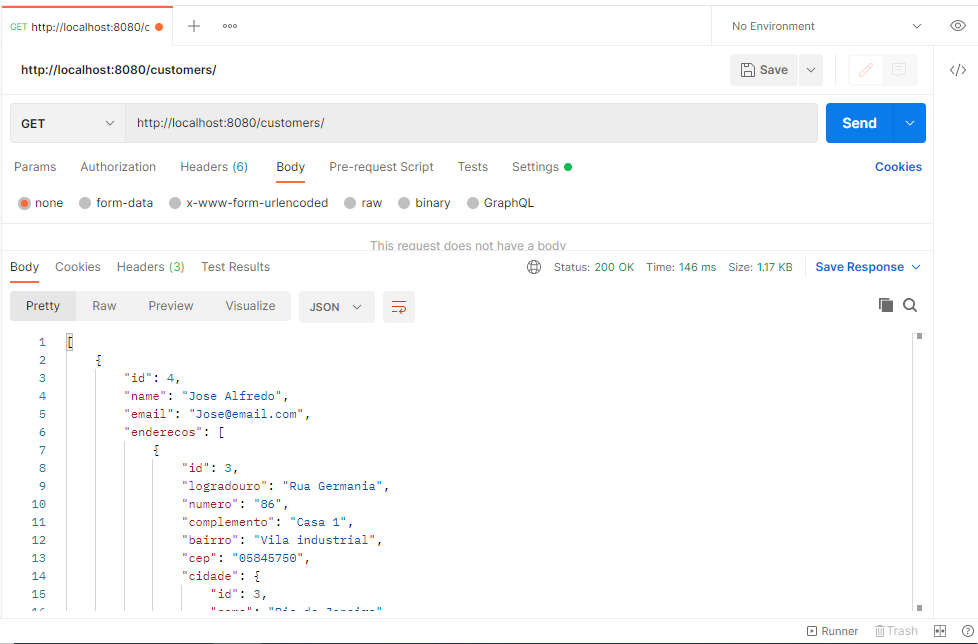Open the Tests tab

point(473,167)
